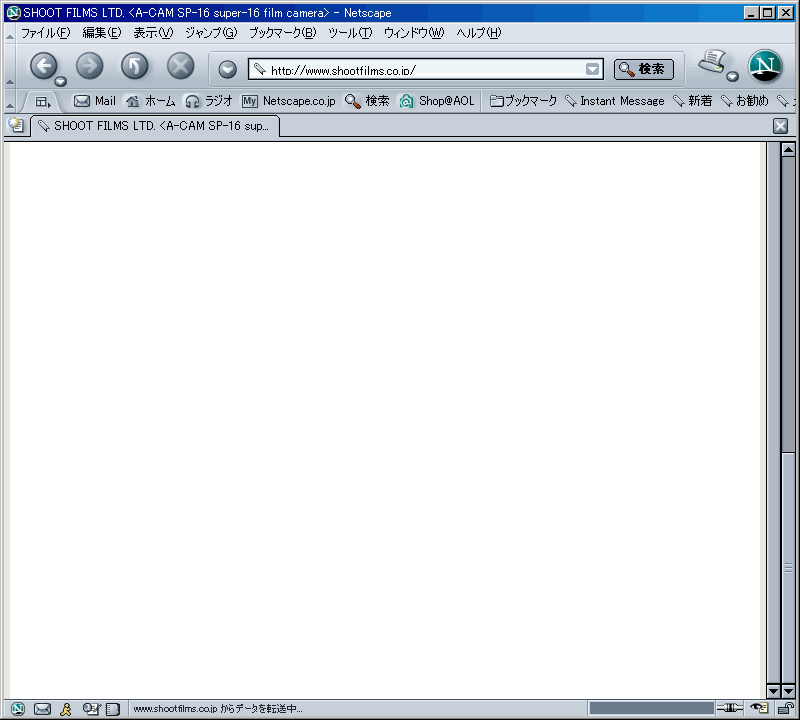This screenshot has height=720, width=800.
Task: Click the popup/cookie eye icon in status bar
Action: pos(759,708)
